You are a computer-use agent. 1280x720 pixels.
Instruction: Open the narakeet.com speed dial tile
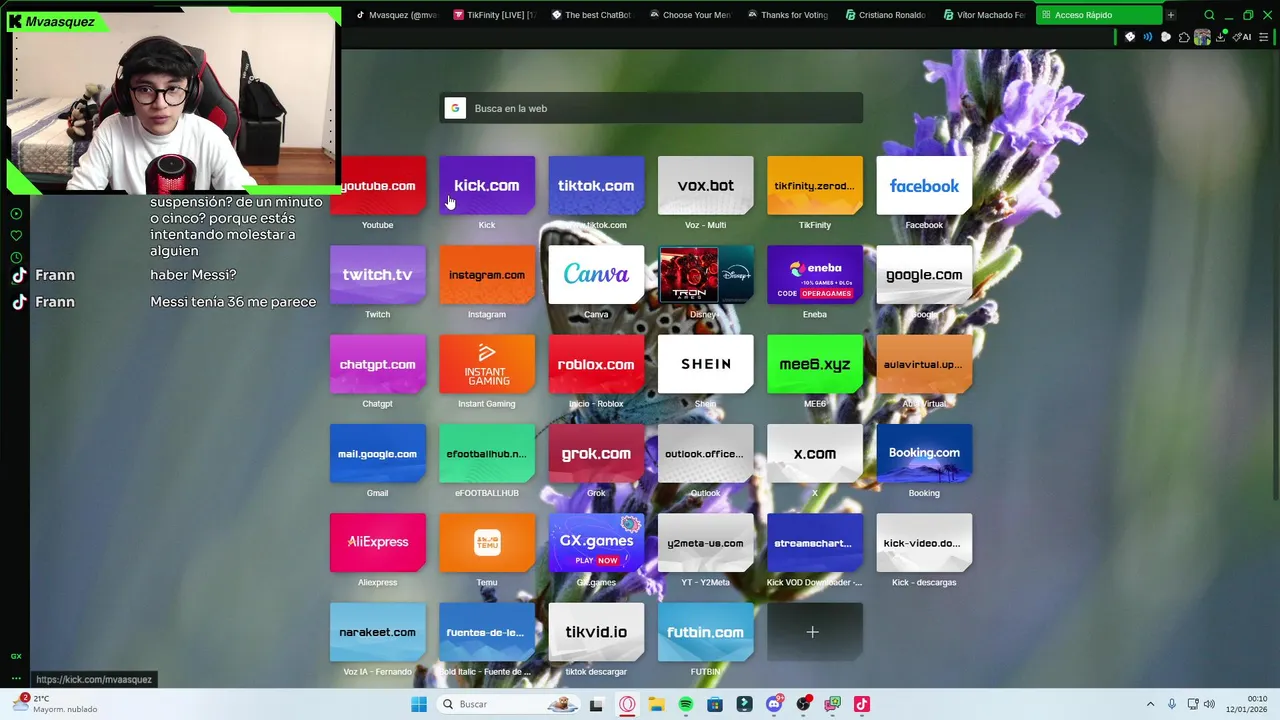[377, 632]
